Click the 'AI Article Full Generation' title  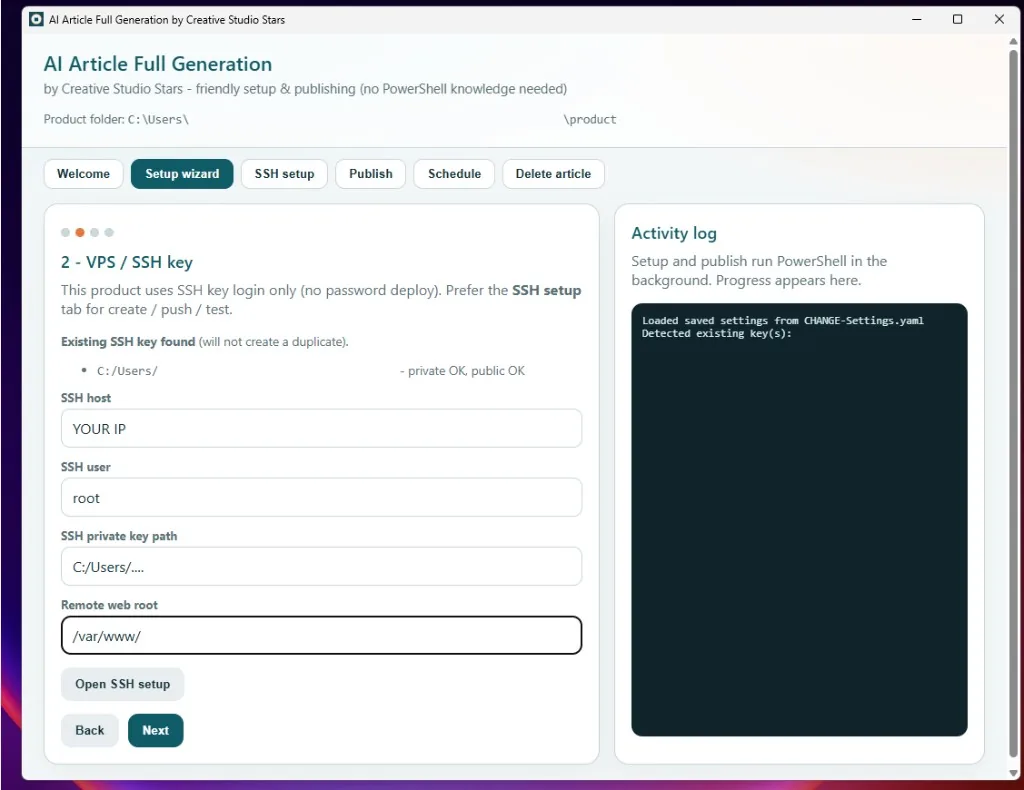tap(157, 64)
